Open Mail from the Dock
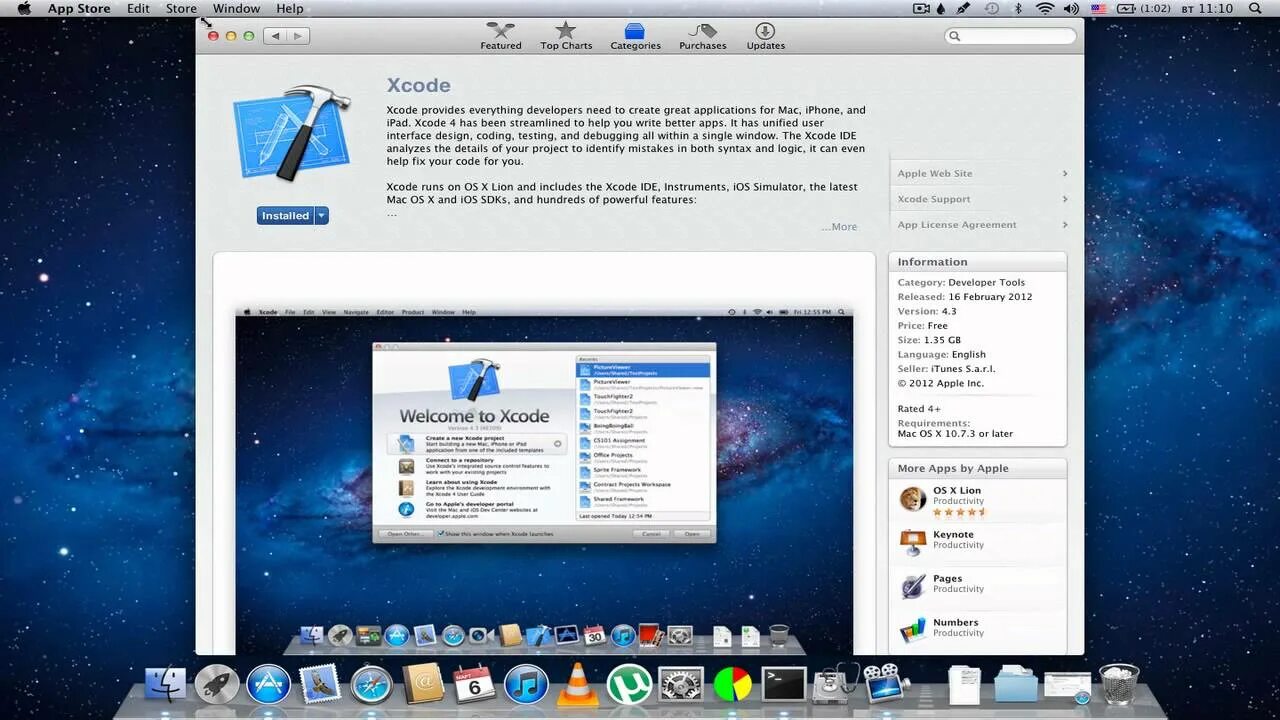The image size is (1280, 720). click(320, 685)
